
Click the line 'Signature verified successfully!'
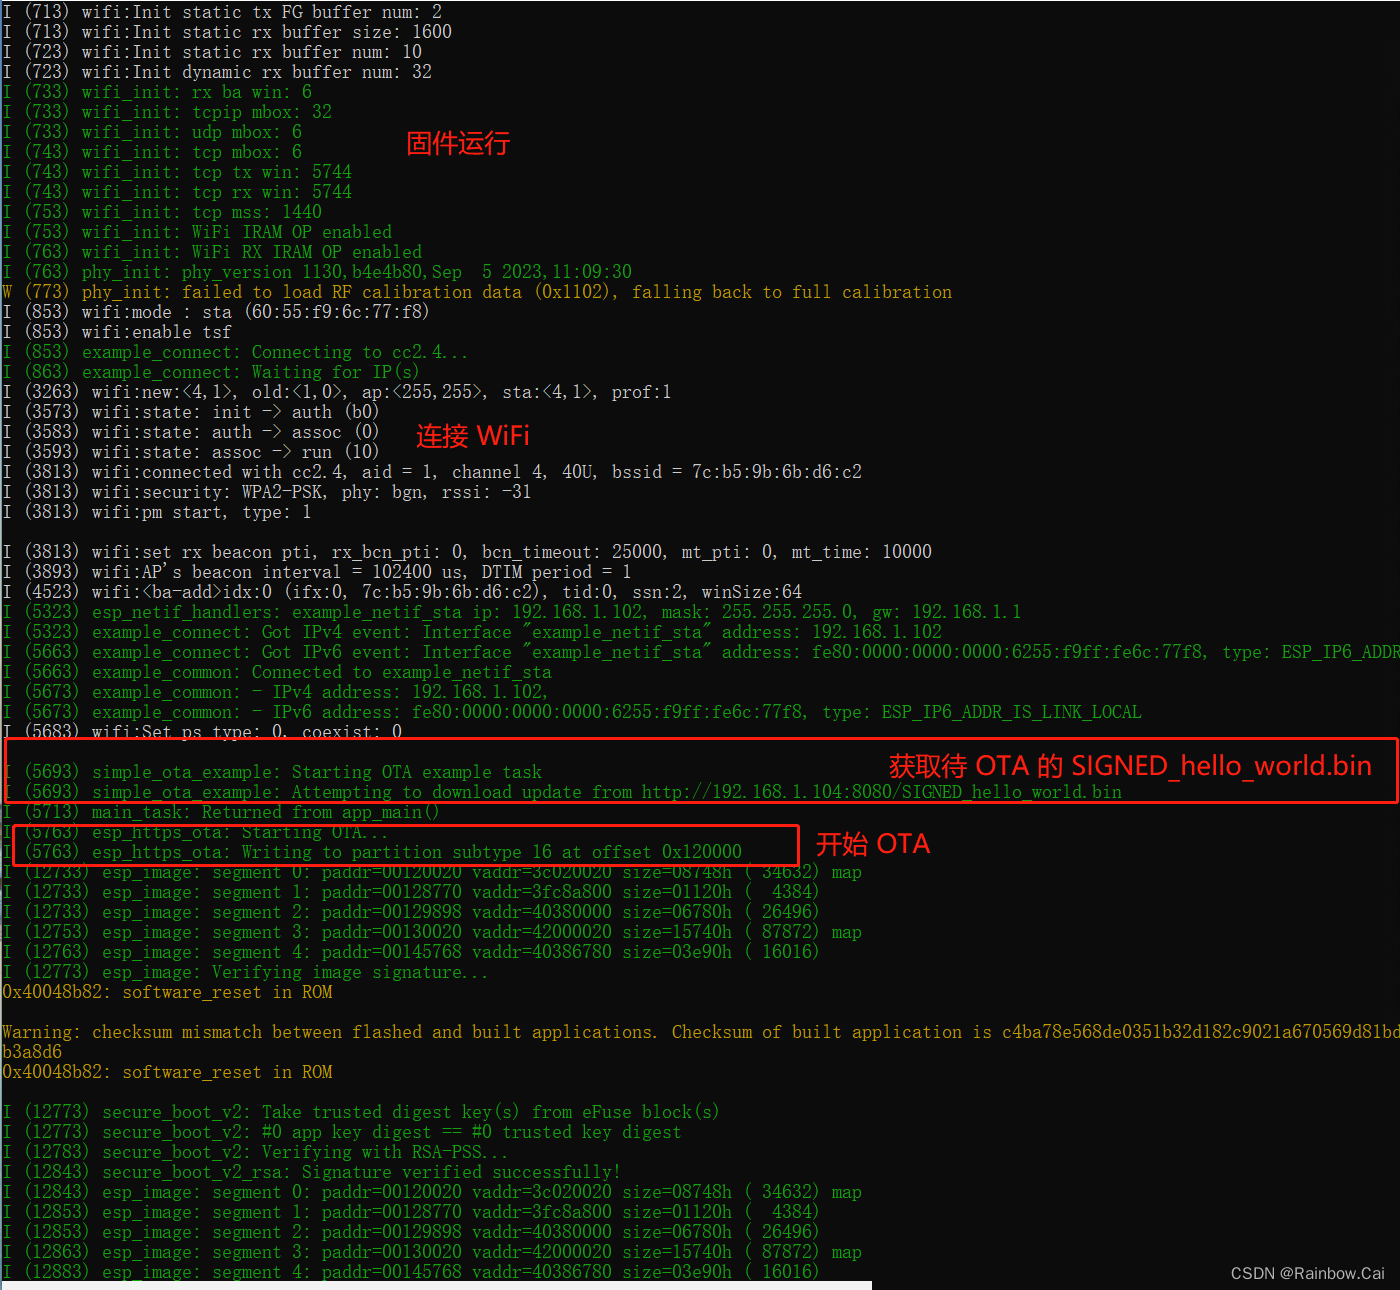pos(312,1172)
